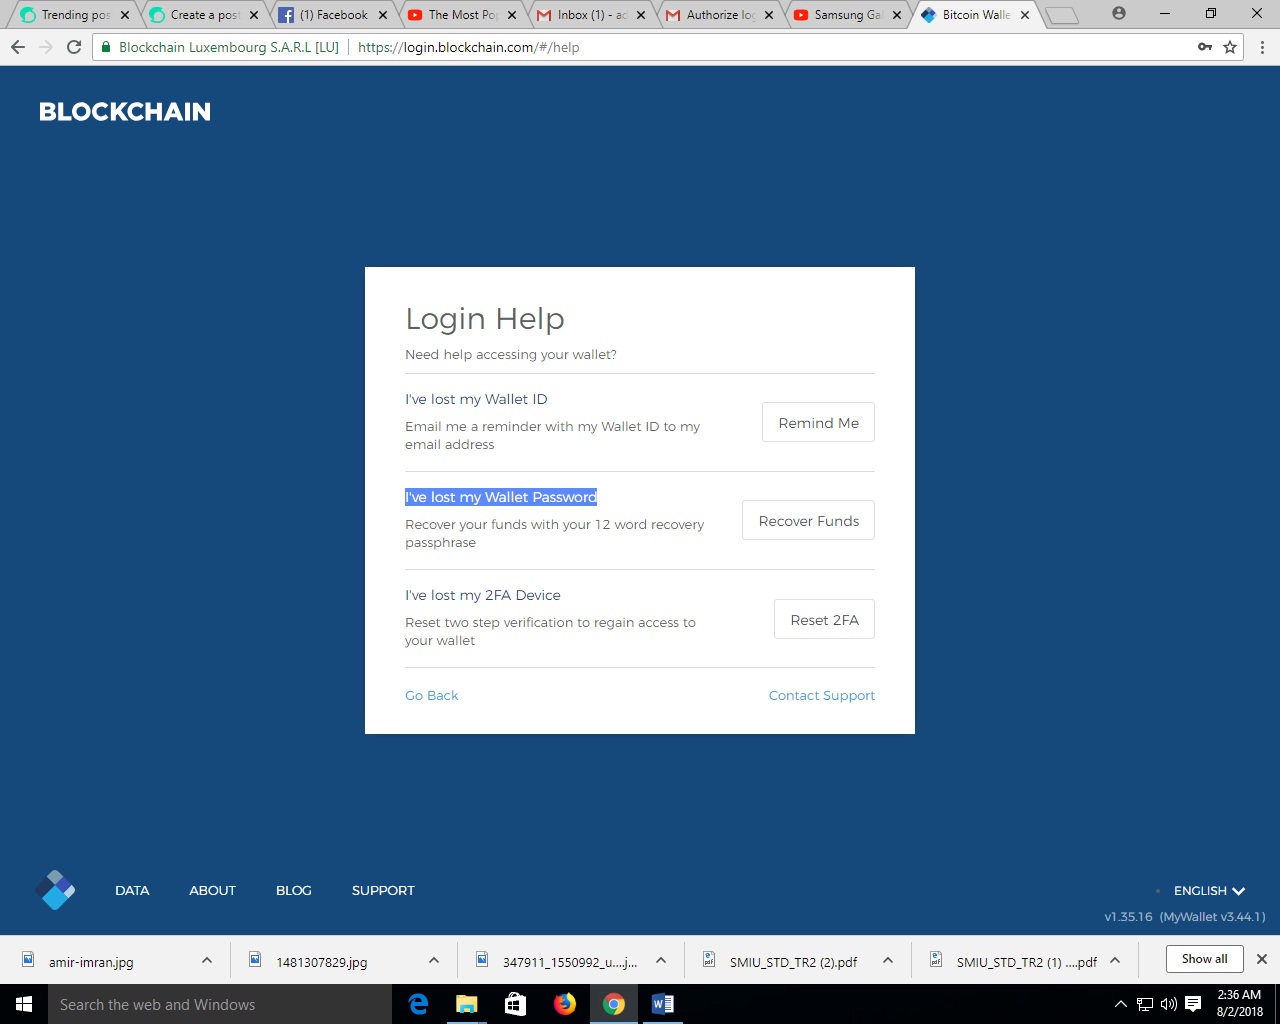Open downloaded SMIU_STD_TR2 (1) ....pdf
Image resolution: width=1280 pixels, height=1024 pixels.
[1026, 962]
